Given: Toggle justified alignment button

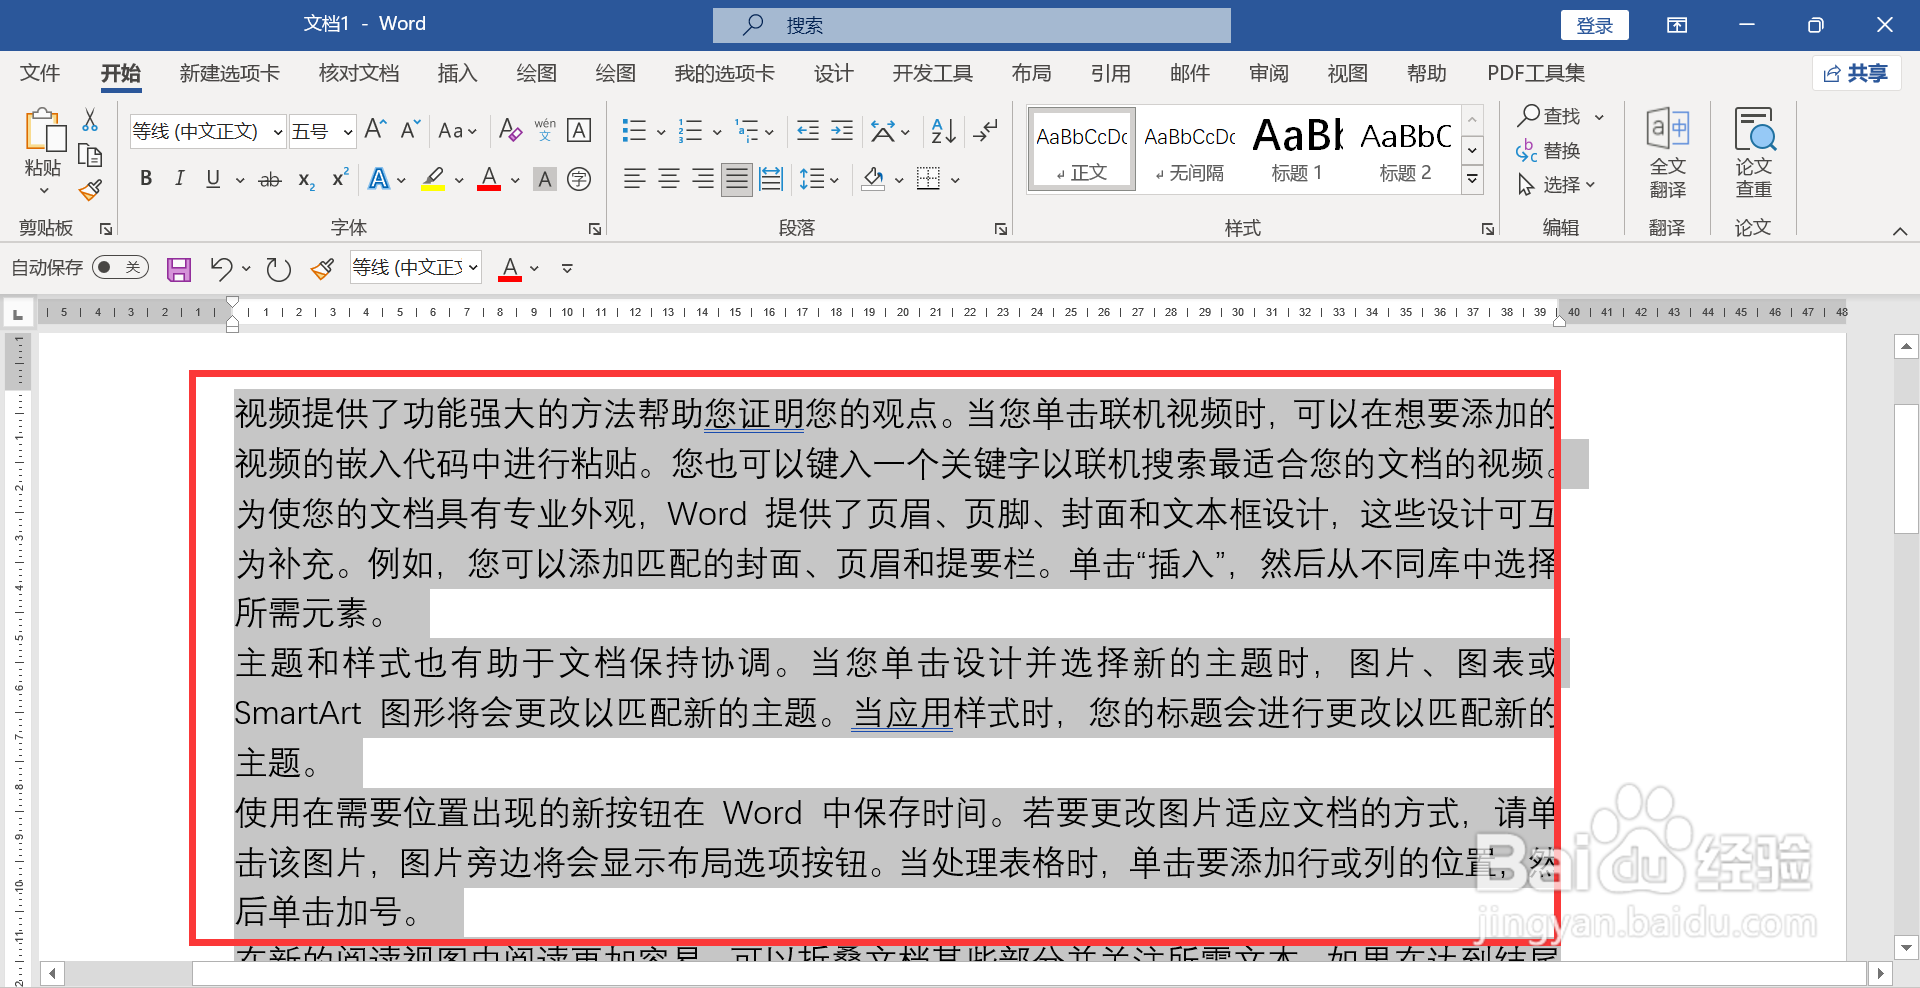Looking at the screenshot, I should [737, 180].
